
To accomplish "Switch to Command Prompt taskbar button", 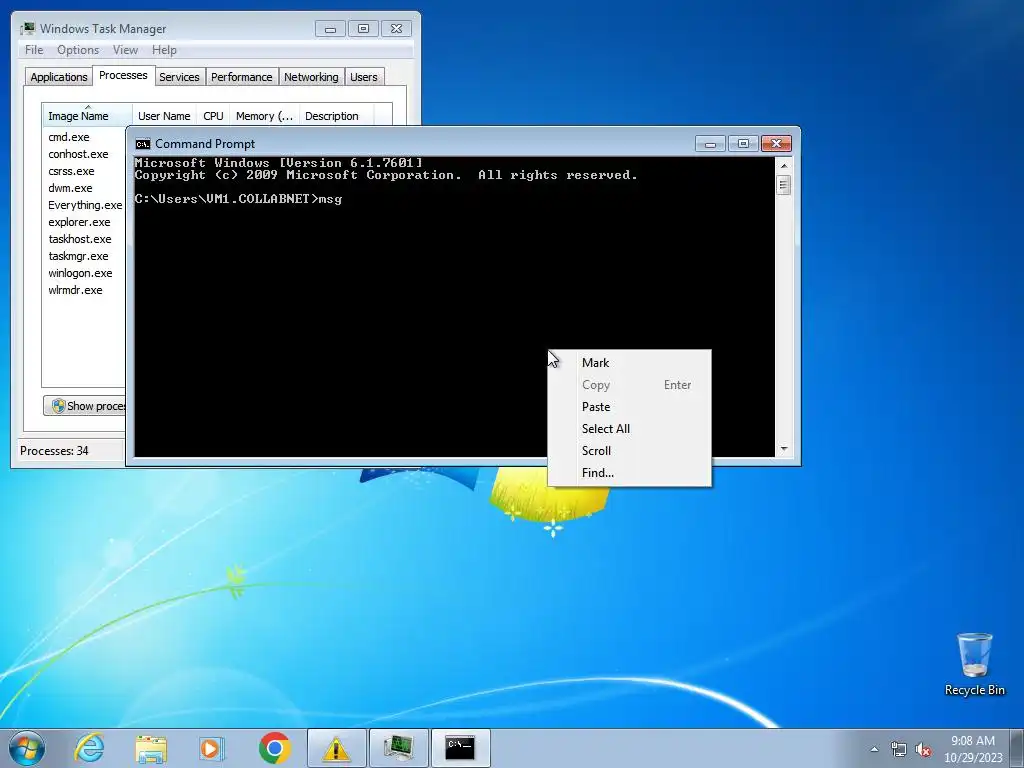I will coord(460,748).
